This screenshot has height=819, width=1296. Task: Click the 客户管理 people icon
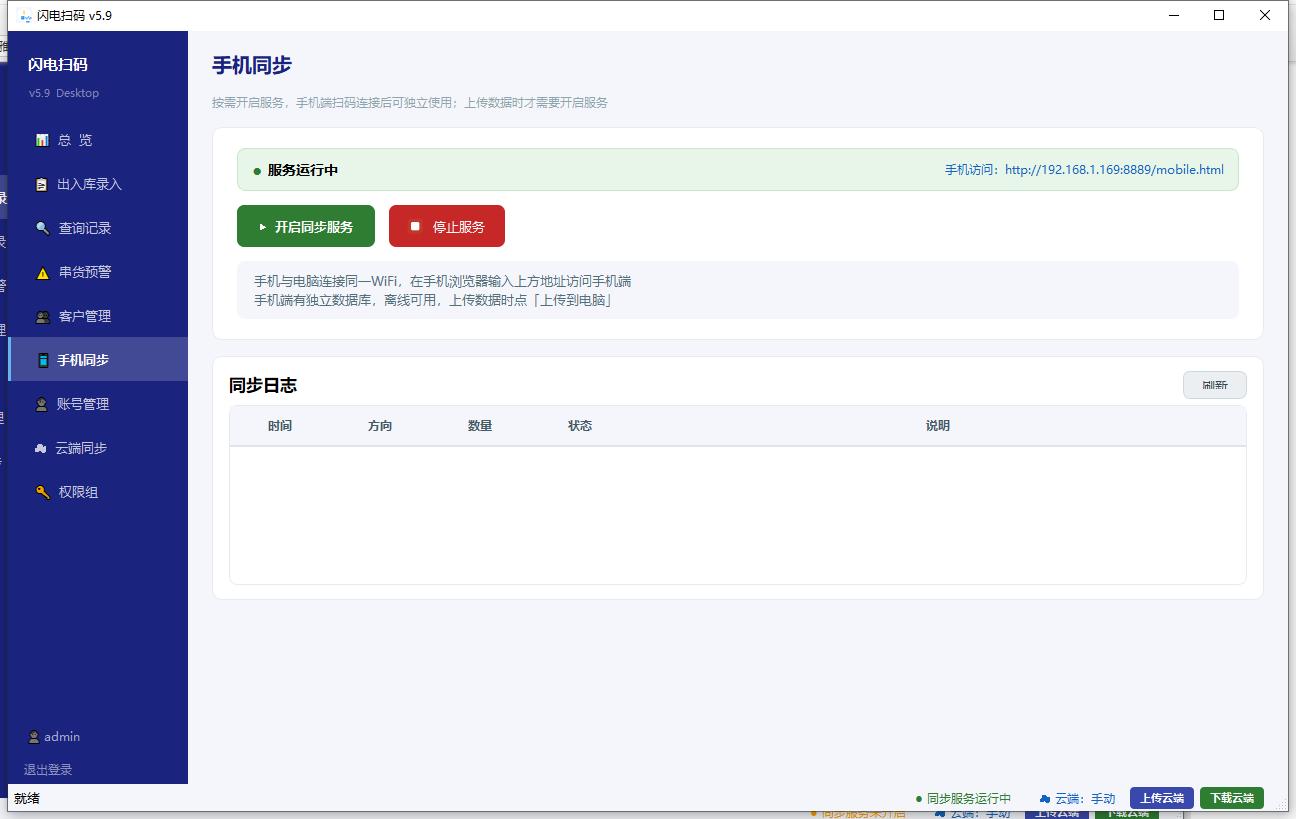click(42, 317)
